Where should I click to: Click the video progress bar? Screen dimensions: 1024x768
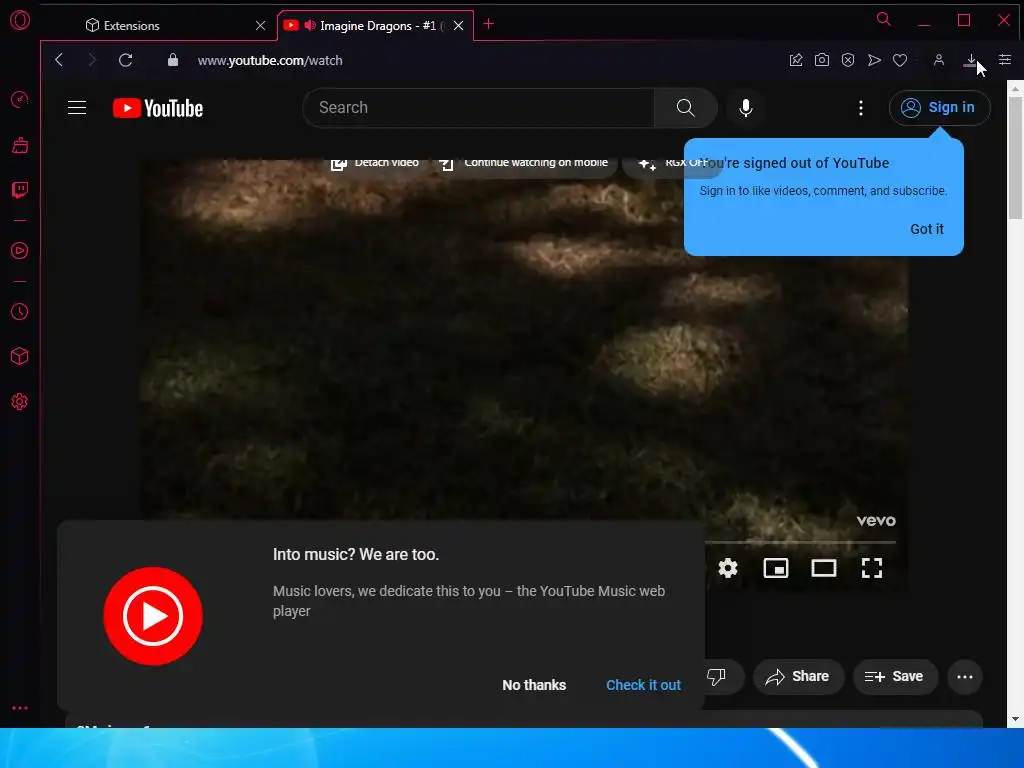[x=800, y=542]
